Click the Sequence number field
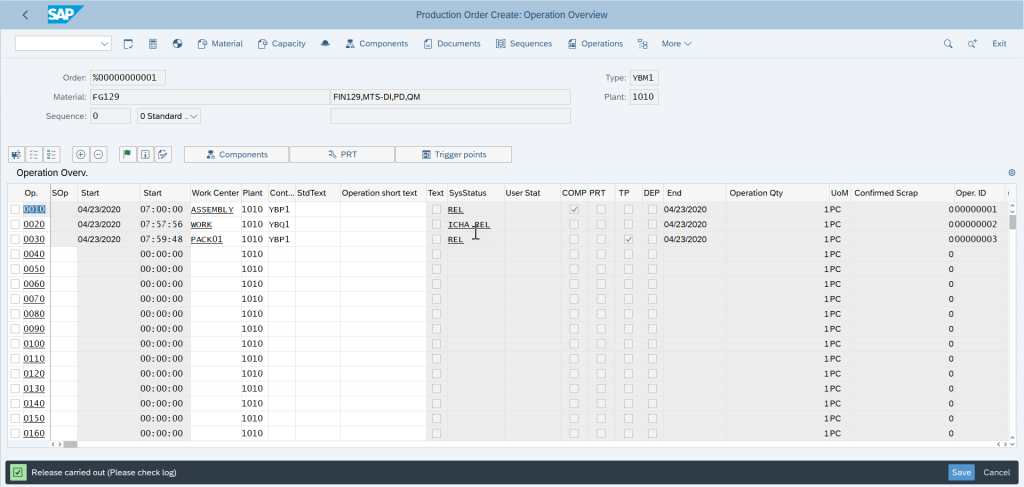1024x487 pixels. point(110,116)
